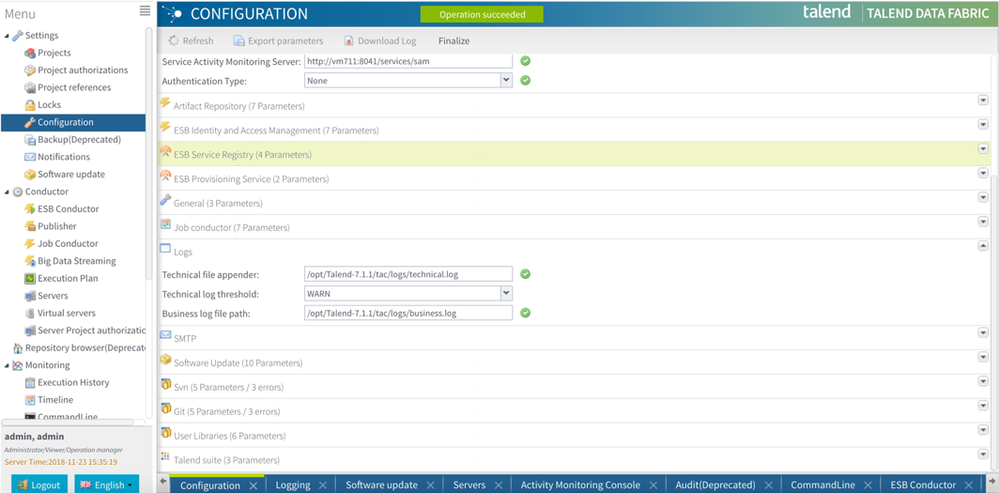This screenshot has width=999, height=493.
Task: Click the Export parameters toolbar icon
Action: (239, 41)
